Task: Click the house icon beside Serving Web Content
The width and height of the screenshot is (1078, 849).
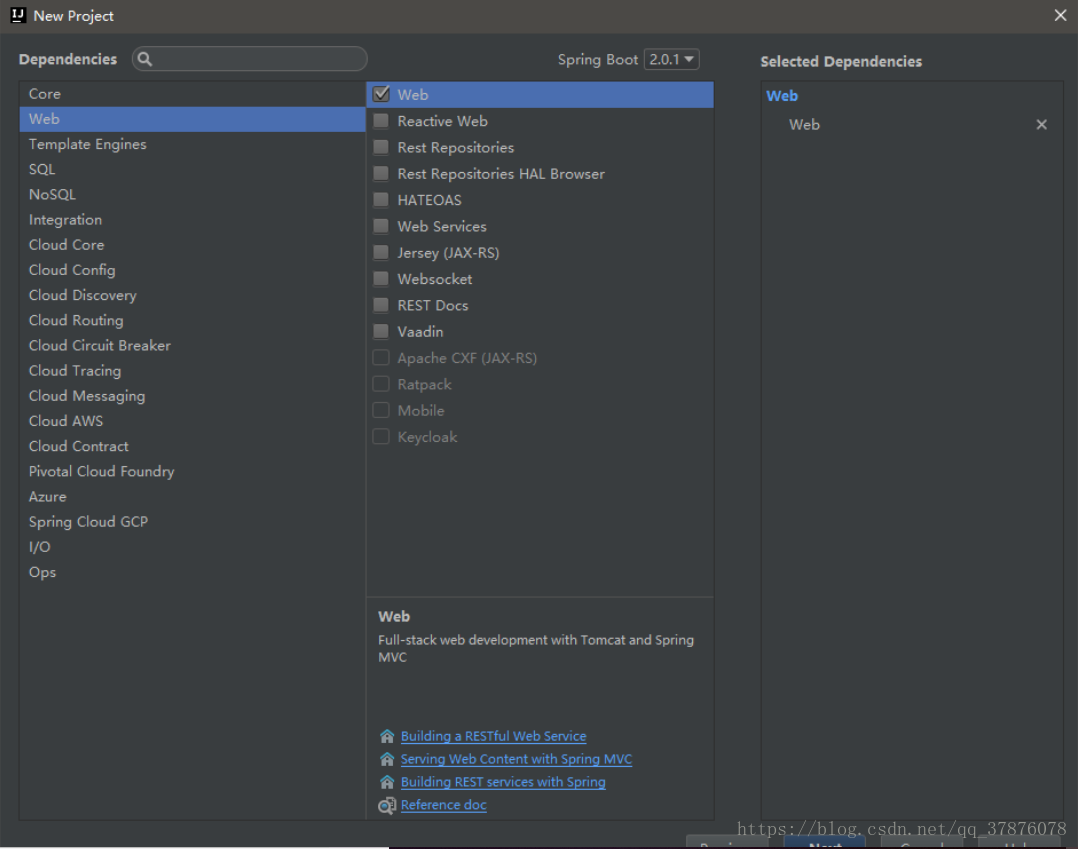Action: [x=387, y=759]
